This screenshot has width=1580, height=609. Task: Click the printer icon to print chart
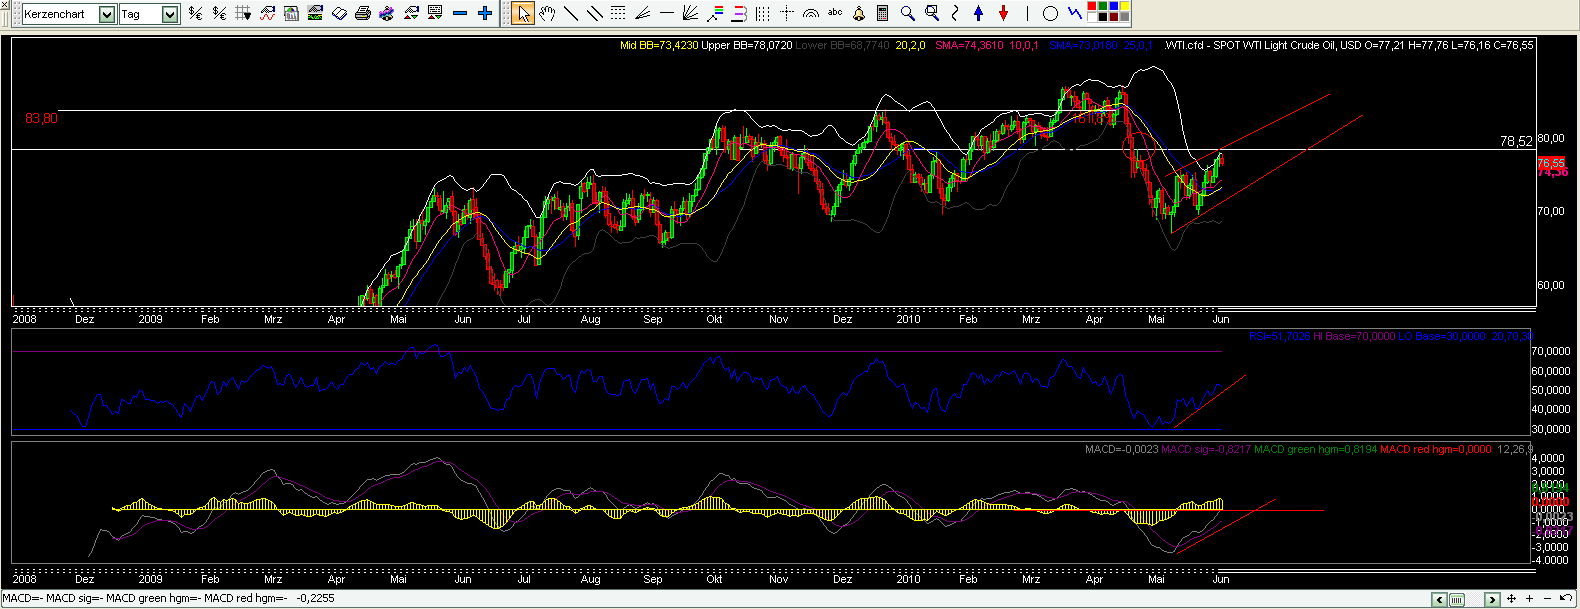click(363, 13)
